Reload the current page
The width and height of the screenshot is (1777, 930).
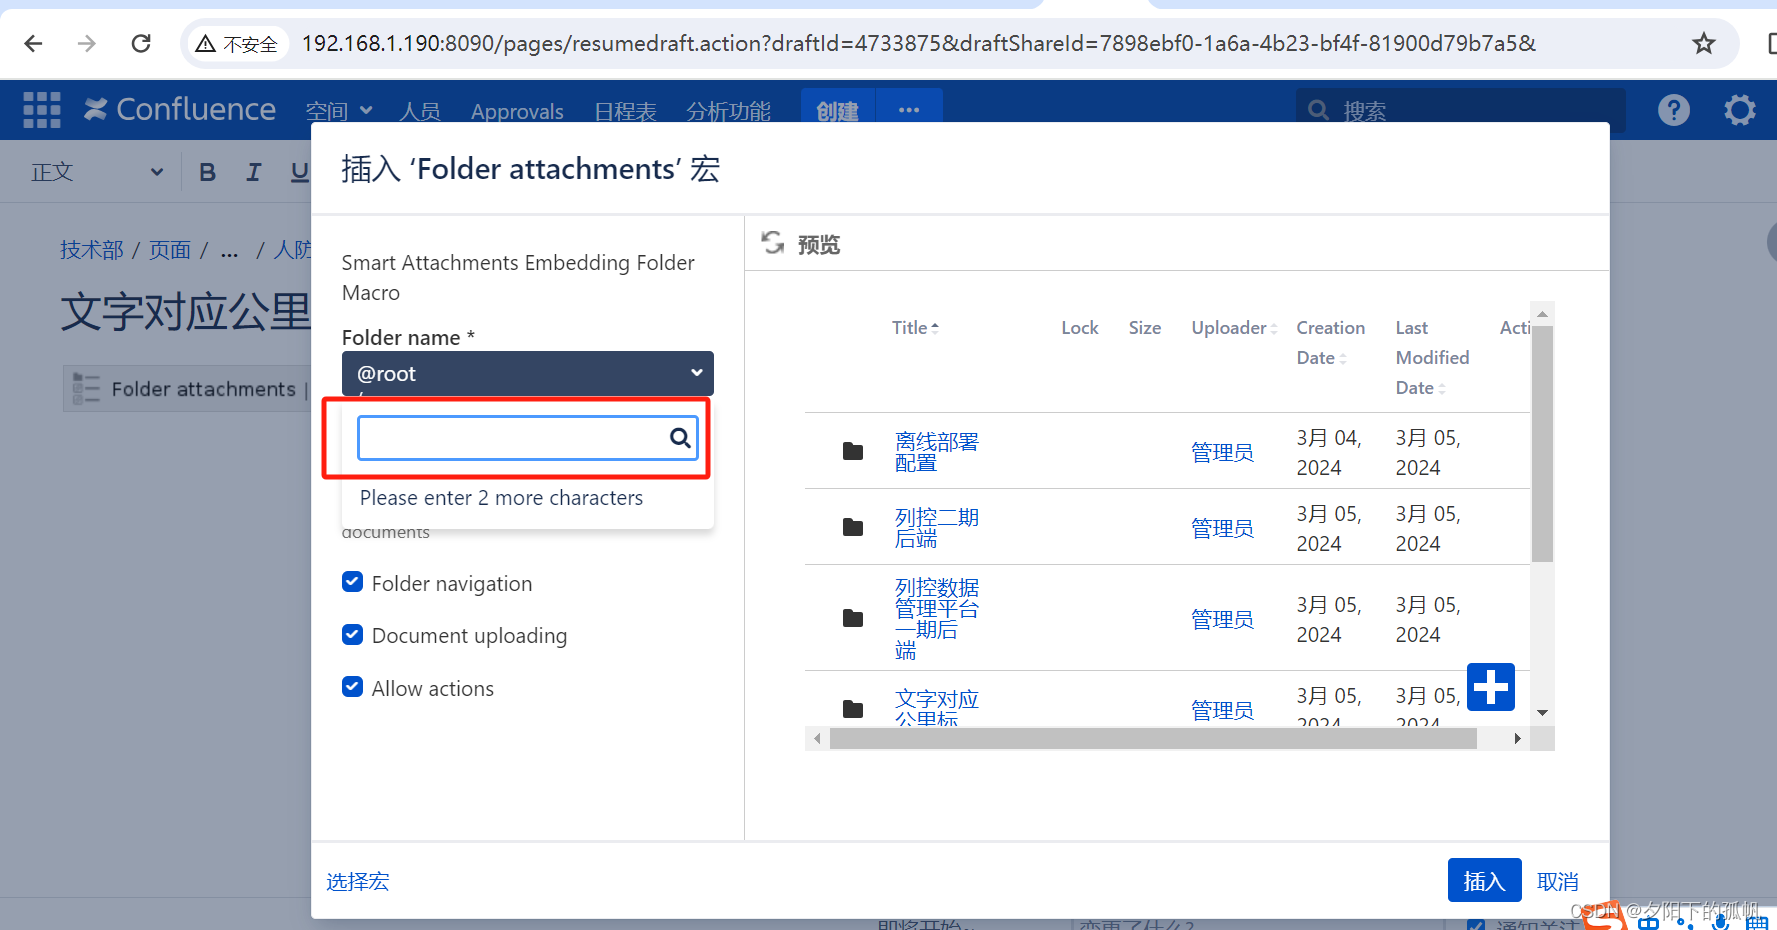pyautogui.click(x=141, y=43)
